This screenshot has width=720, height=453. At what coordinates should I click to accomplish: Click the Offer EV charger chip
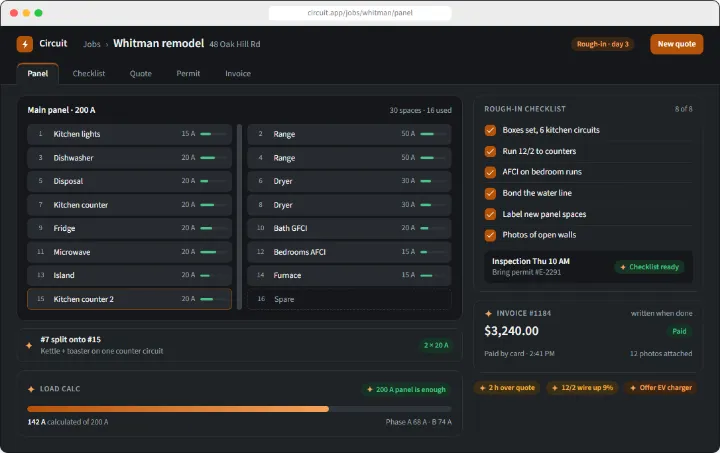pos(661,388)
